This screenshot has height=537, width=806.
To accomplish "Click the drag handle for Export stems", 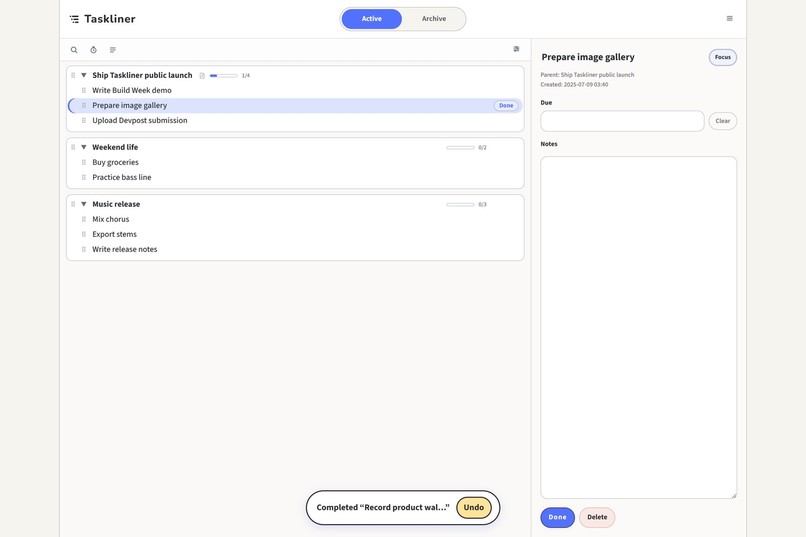I will coord(84,234).
